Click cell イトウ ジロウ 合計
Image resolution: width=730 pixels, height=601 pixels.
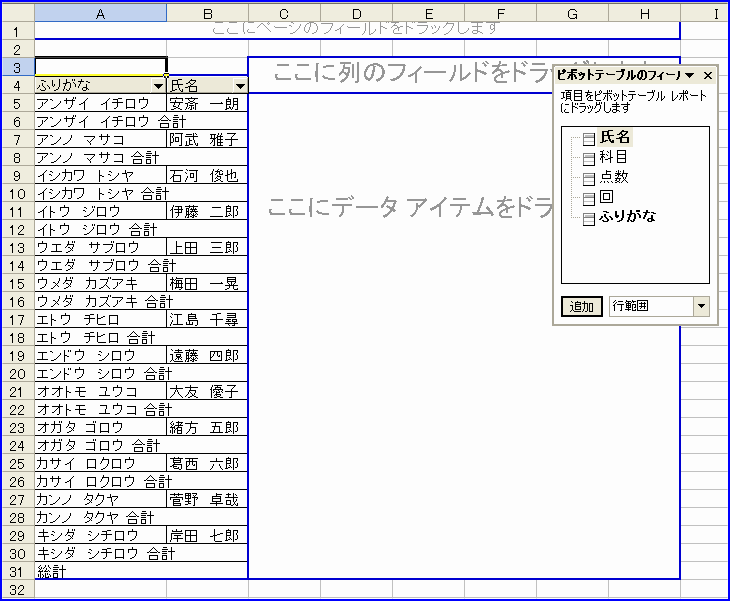[x=141, y=230]
